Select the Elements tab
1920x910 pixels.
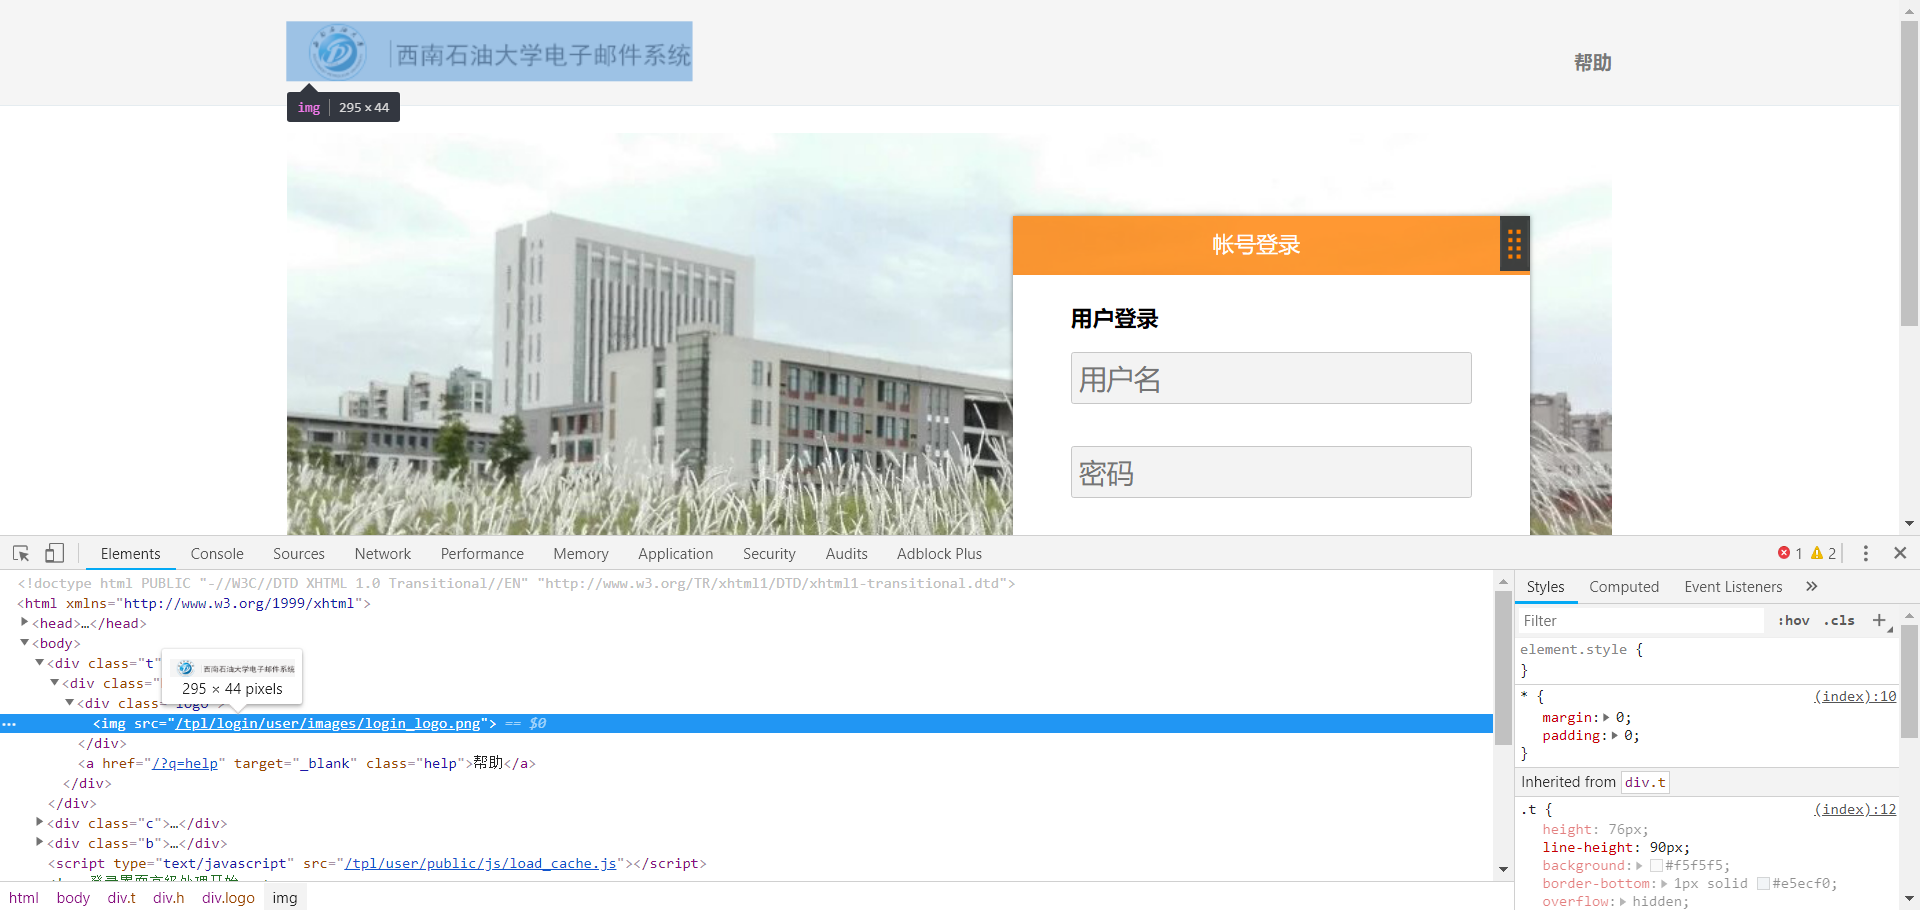click(130, 554)
